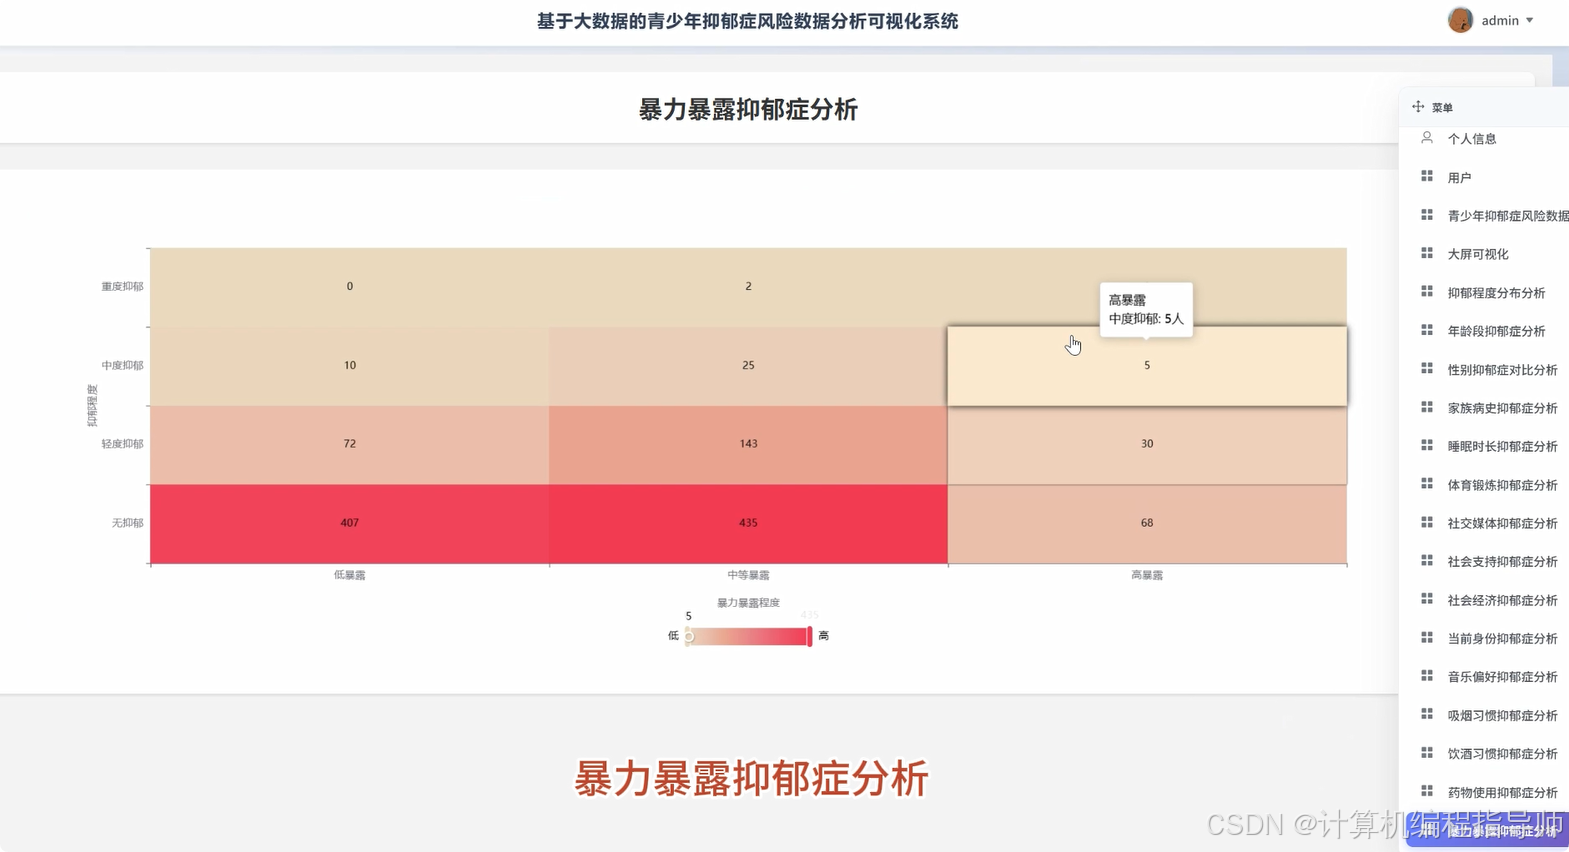The height and width of the screenshot is (852, 1569).
Task: Click heatmap cell with value 68
Action: click(x=1147, y=524)
